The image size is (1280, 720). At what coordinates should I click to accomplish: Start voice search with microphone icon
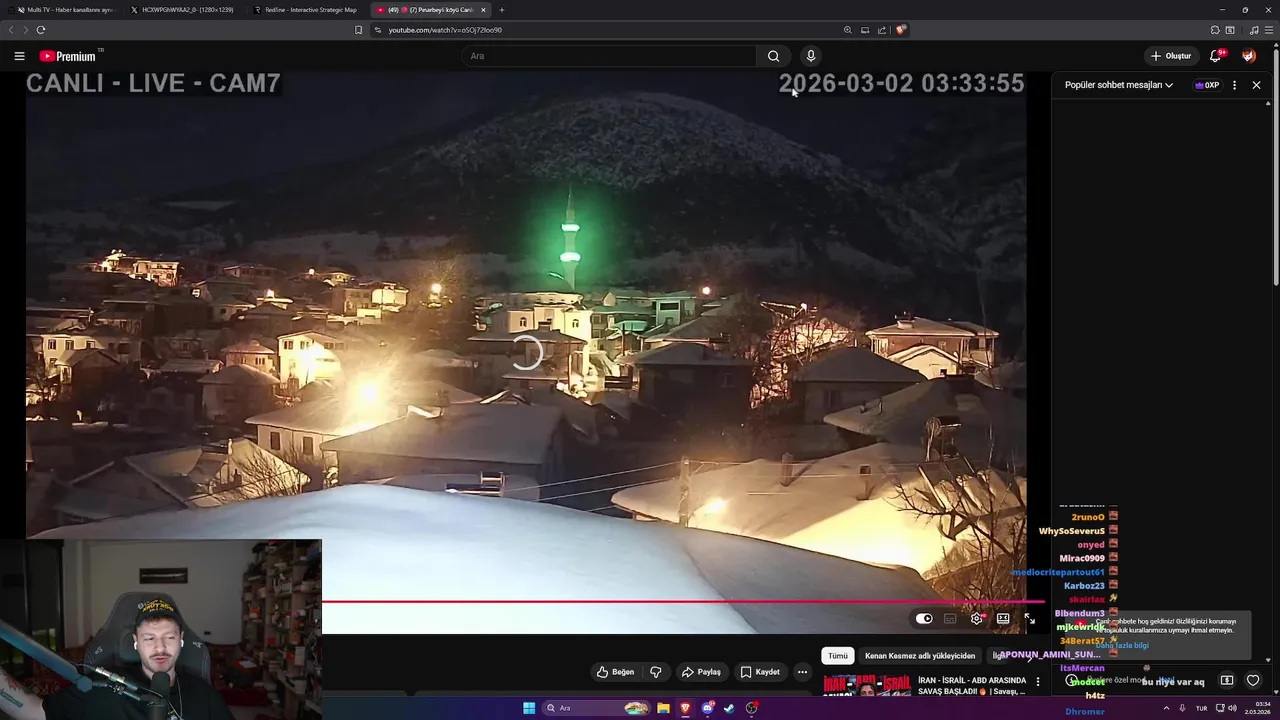pos(811,56)
